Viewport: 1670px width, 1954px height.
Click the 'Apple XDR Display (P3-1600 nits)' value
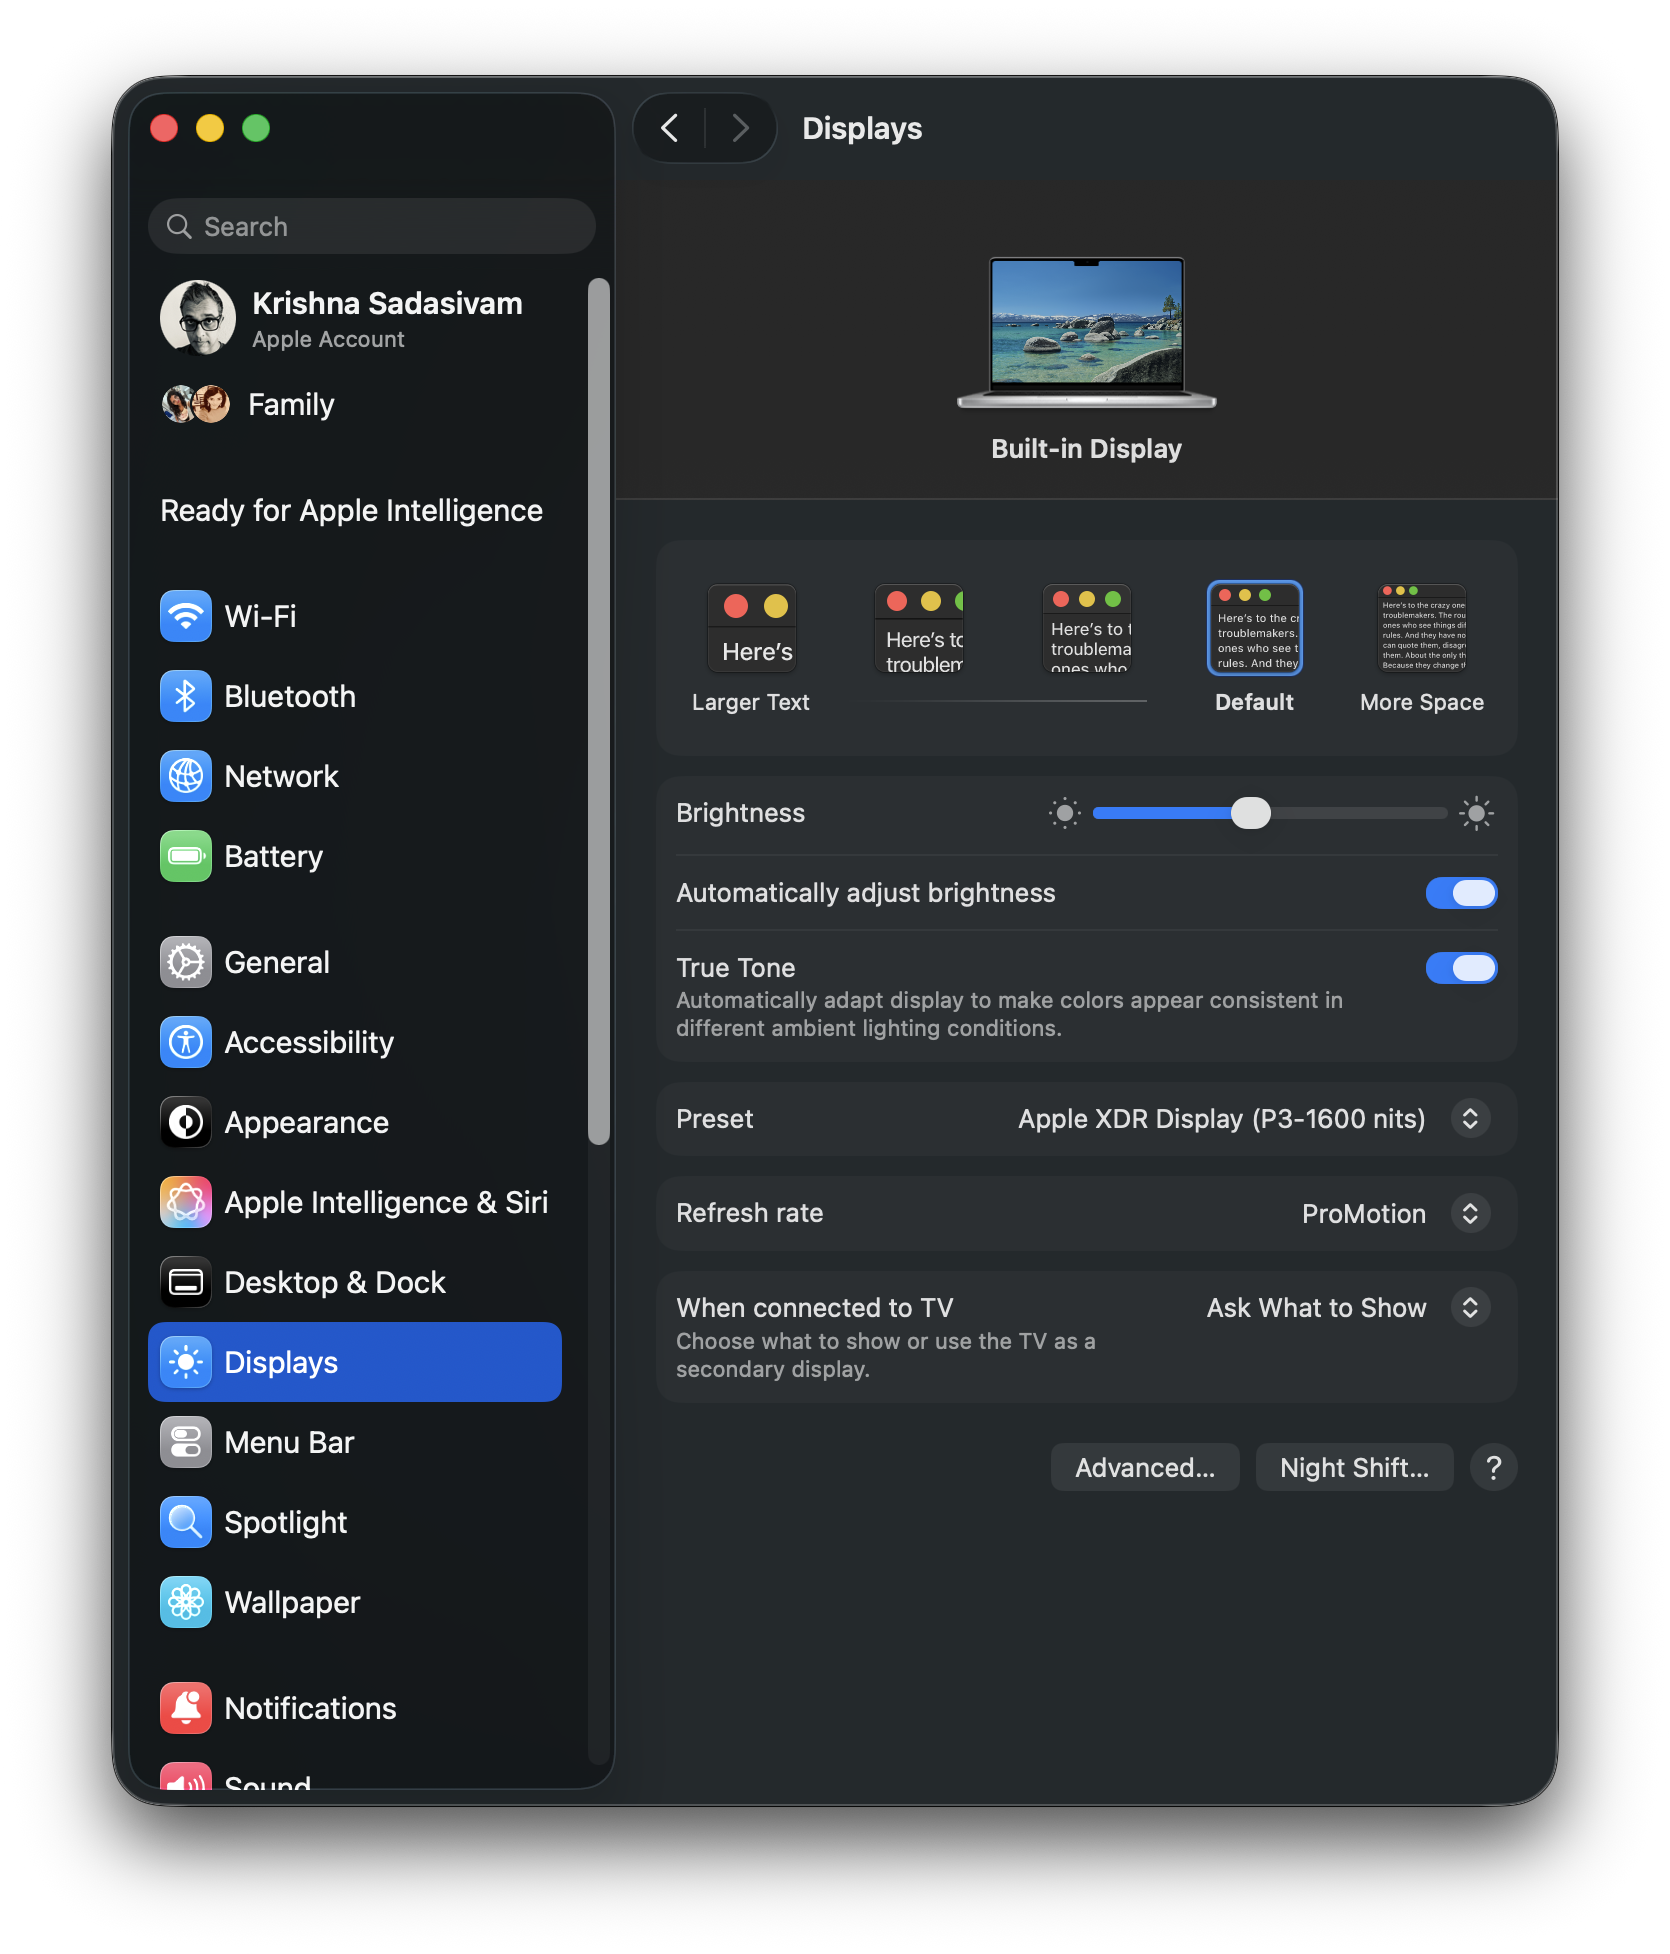[x=1221, y=1119]
